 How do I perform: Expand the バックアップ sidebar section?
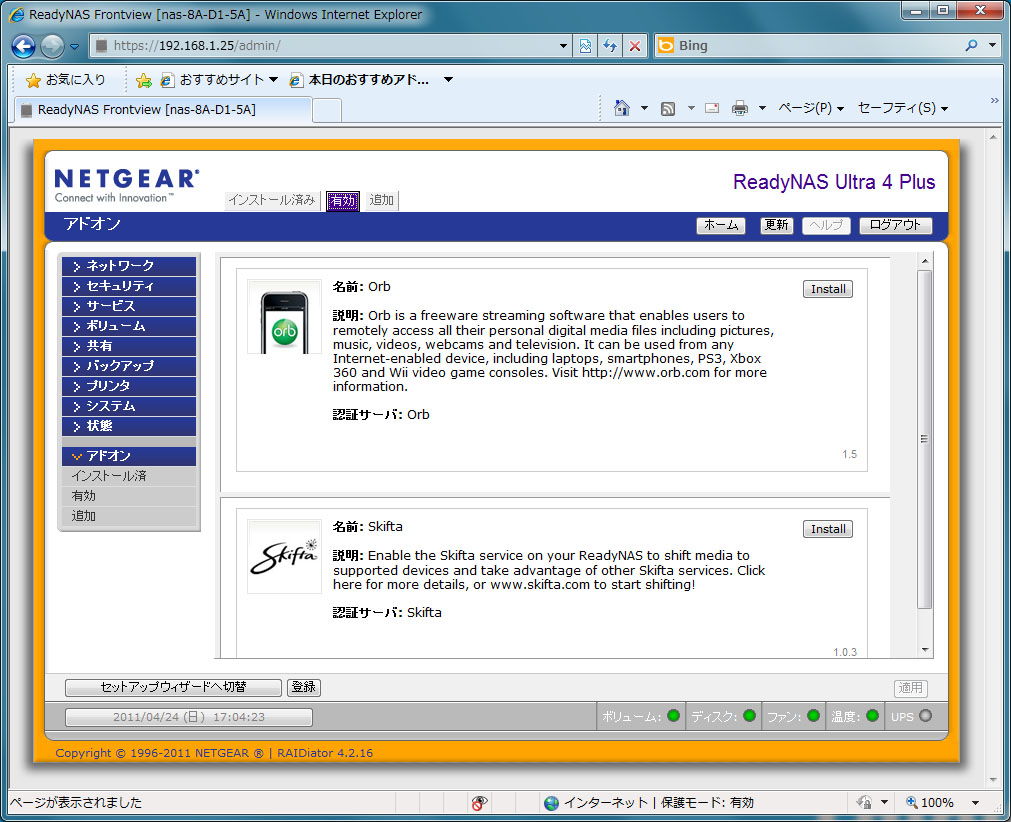pyautogui.click(x=129, y=366)
